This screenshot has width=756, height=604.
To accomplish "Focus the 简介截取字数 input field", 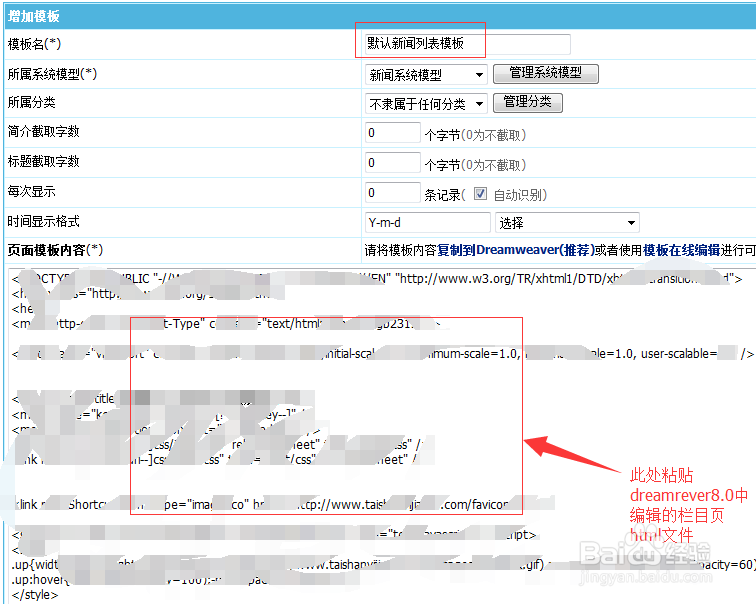I will coord(392,133).
